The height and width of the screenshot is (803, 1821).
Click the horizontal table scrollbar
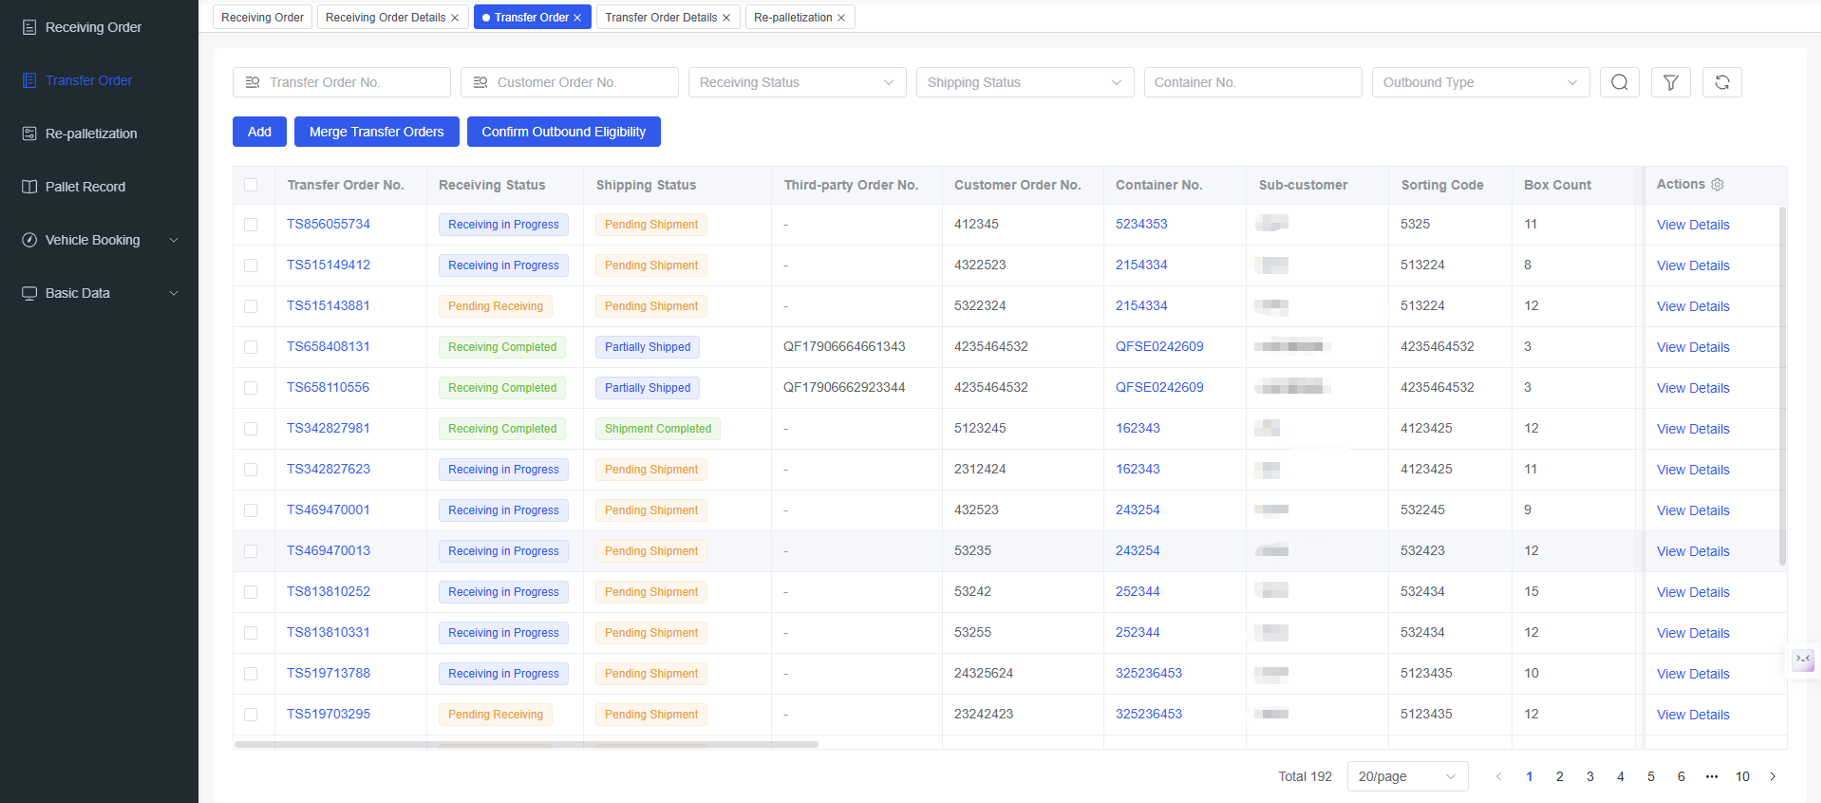526,744
